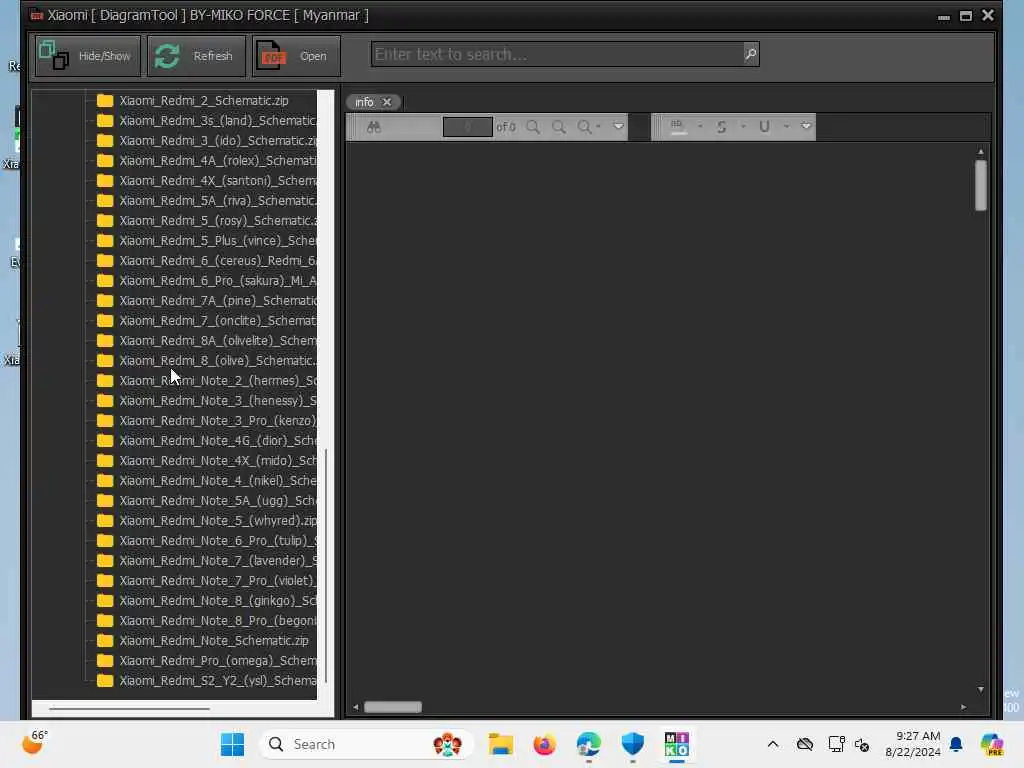Screen dimensions: 1024x768
Task: Select Xiaomi_Redmi_Note_5_(whyred).zip item
Action: (x=217, y=520)
